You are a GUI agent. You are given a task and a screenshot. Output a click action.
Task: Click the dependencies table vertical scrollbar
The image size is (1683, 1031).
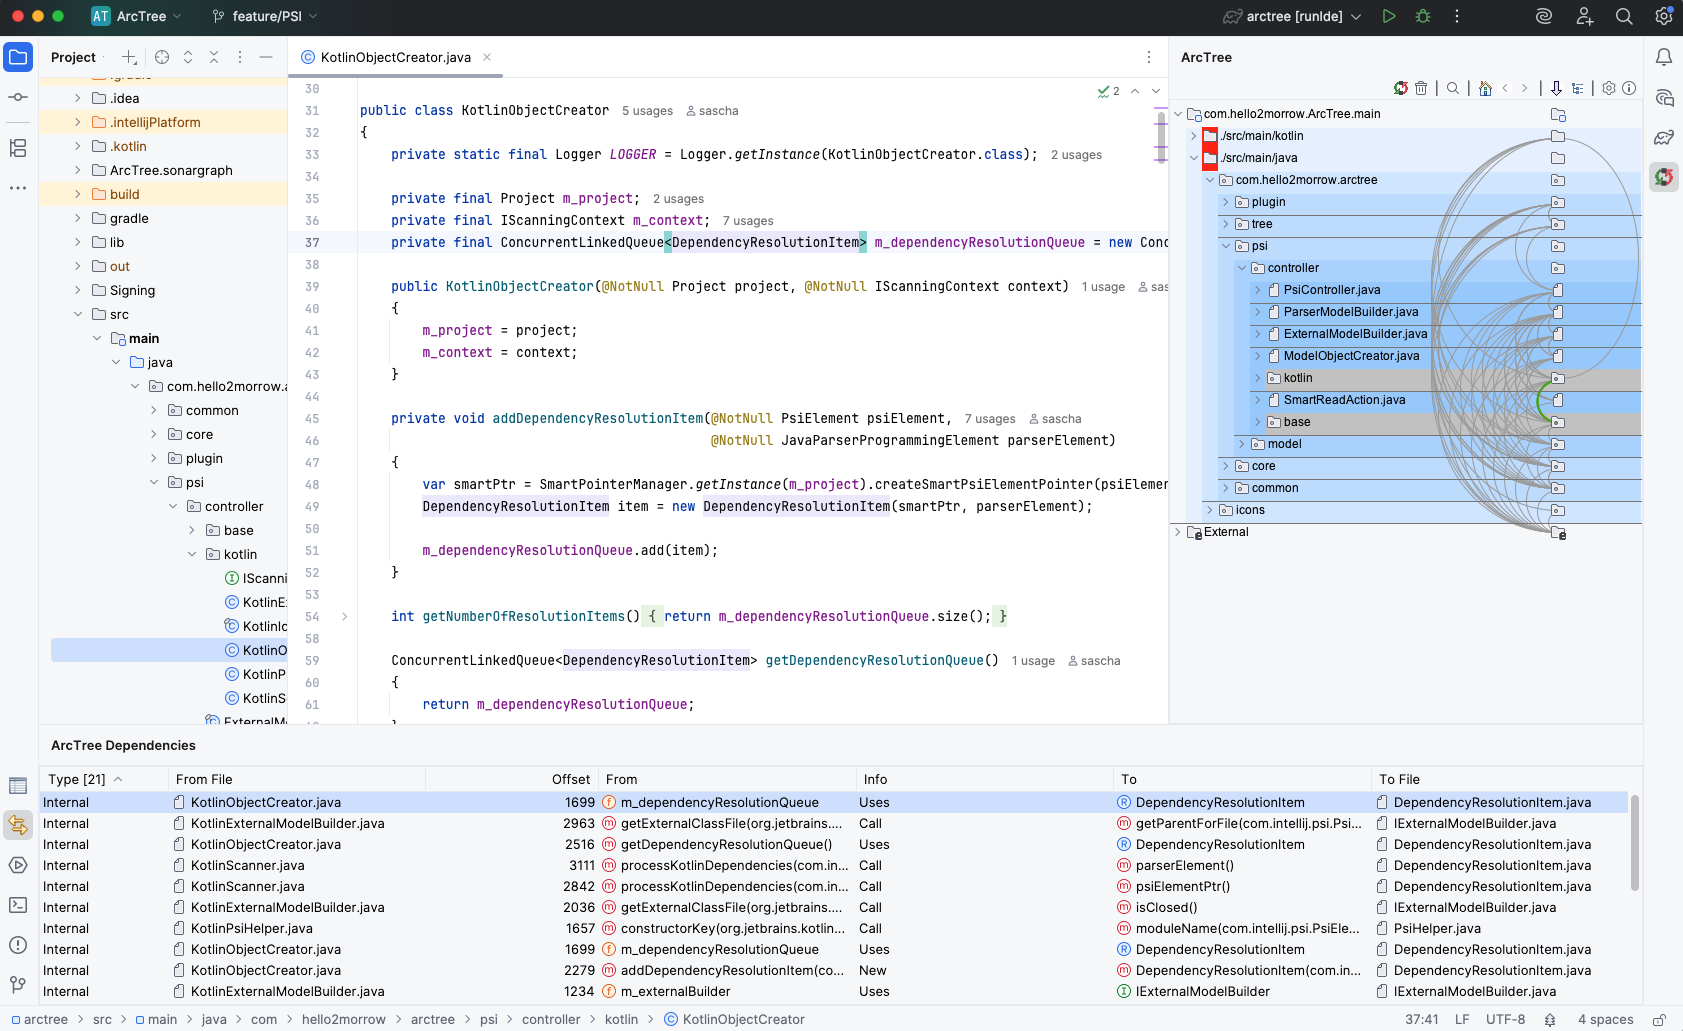click(1635, 842)
